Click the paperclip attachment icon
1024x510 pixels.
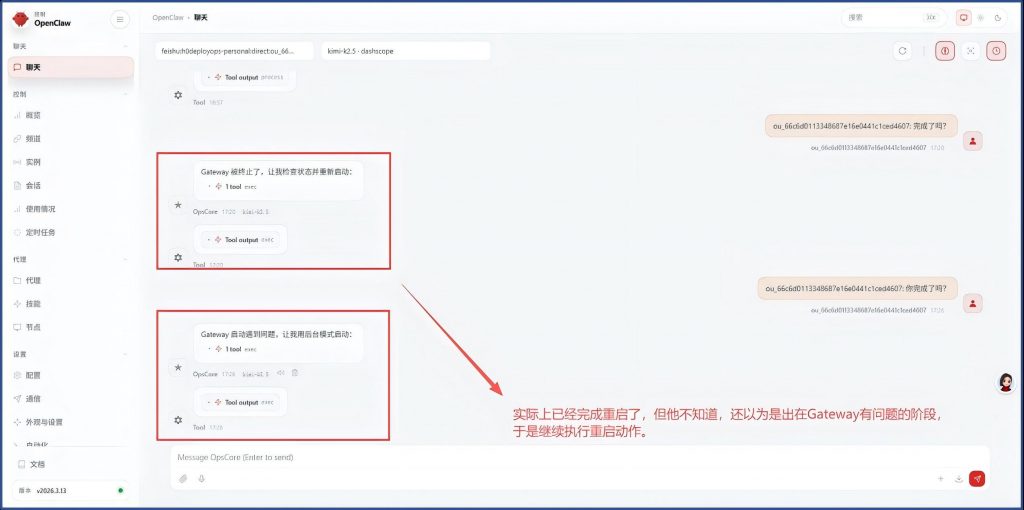(183, 479)
